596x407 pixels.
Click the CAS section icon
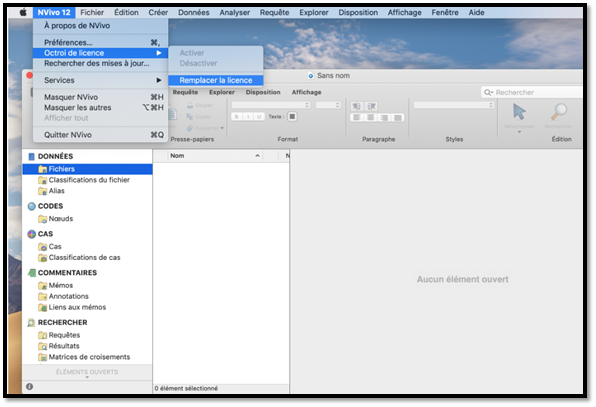[32, 234]
